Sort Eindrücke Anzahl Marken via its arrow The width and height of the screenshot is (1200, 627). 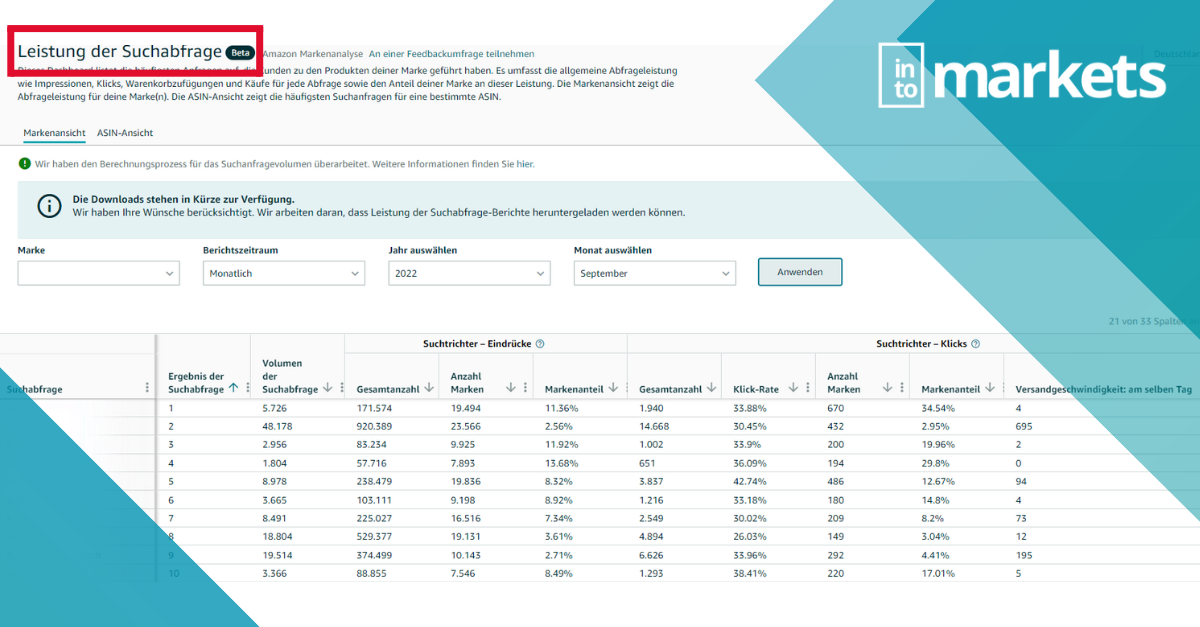pyautogui.click(x=510, y=388)
